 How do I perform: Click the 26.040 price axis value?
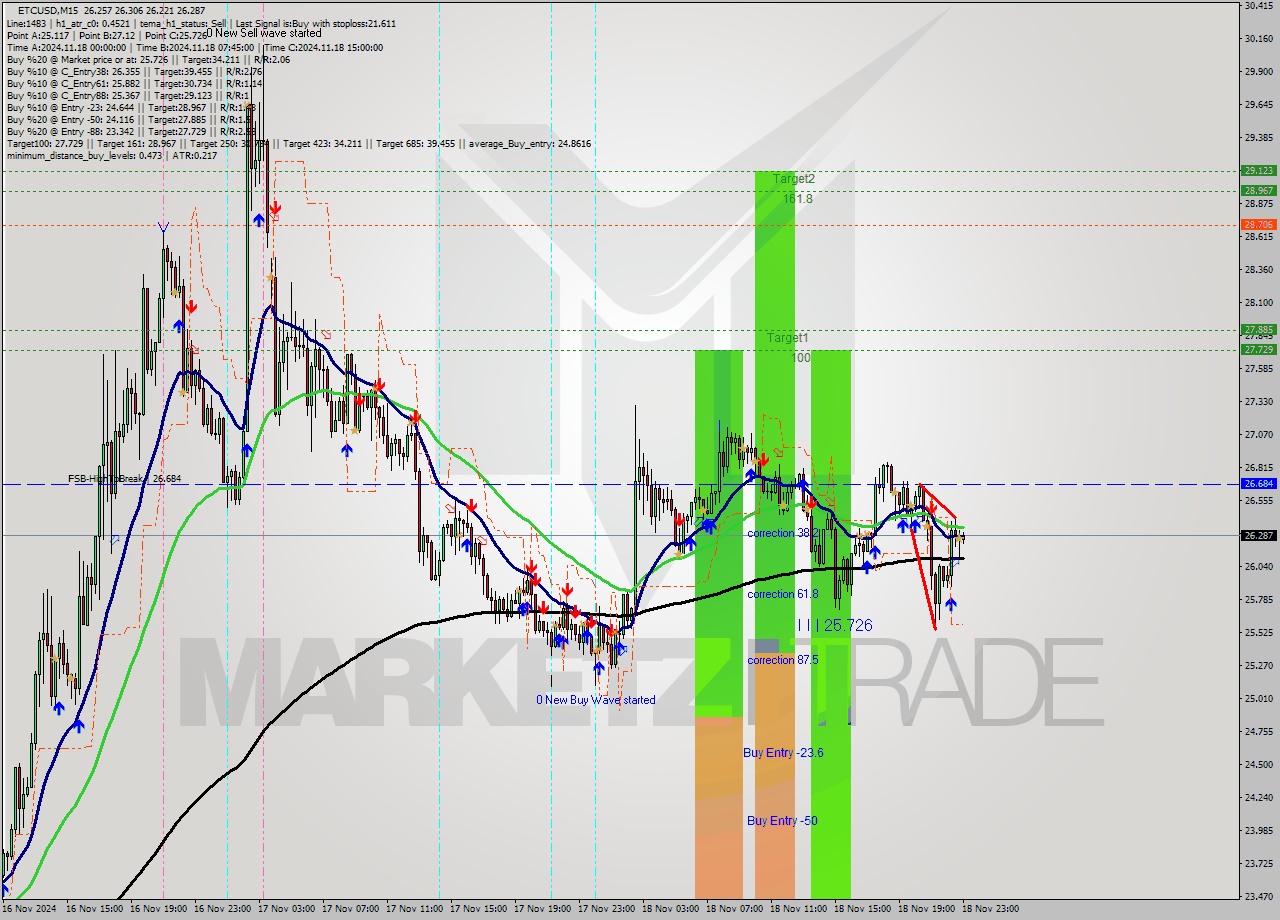[x=1258, y=566]
